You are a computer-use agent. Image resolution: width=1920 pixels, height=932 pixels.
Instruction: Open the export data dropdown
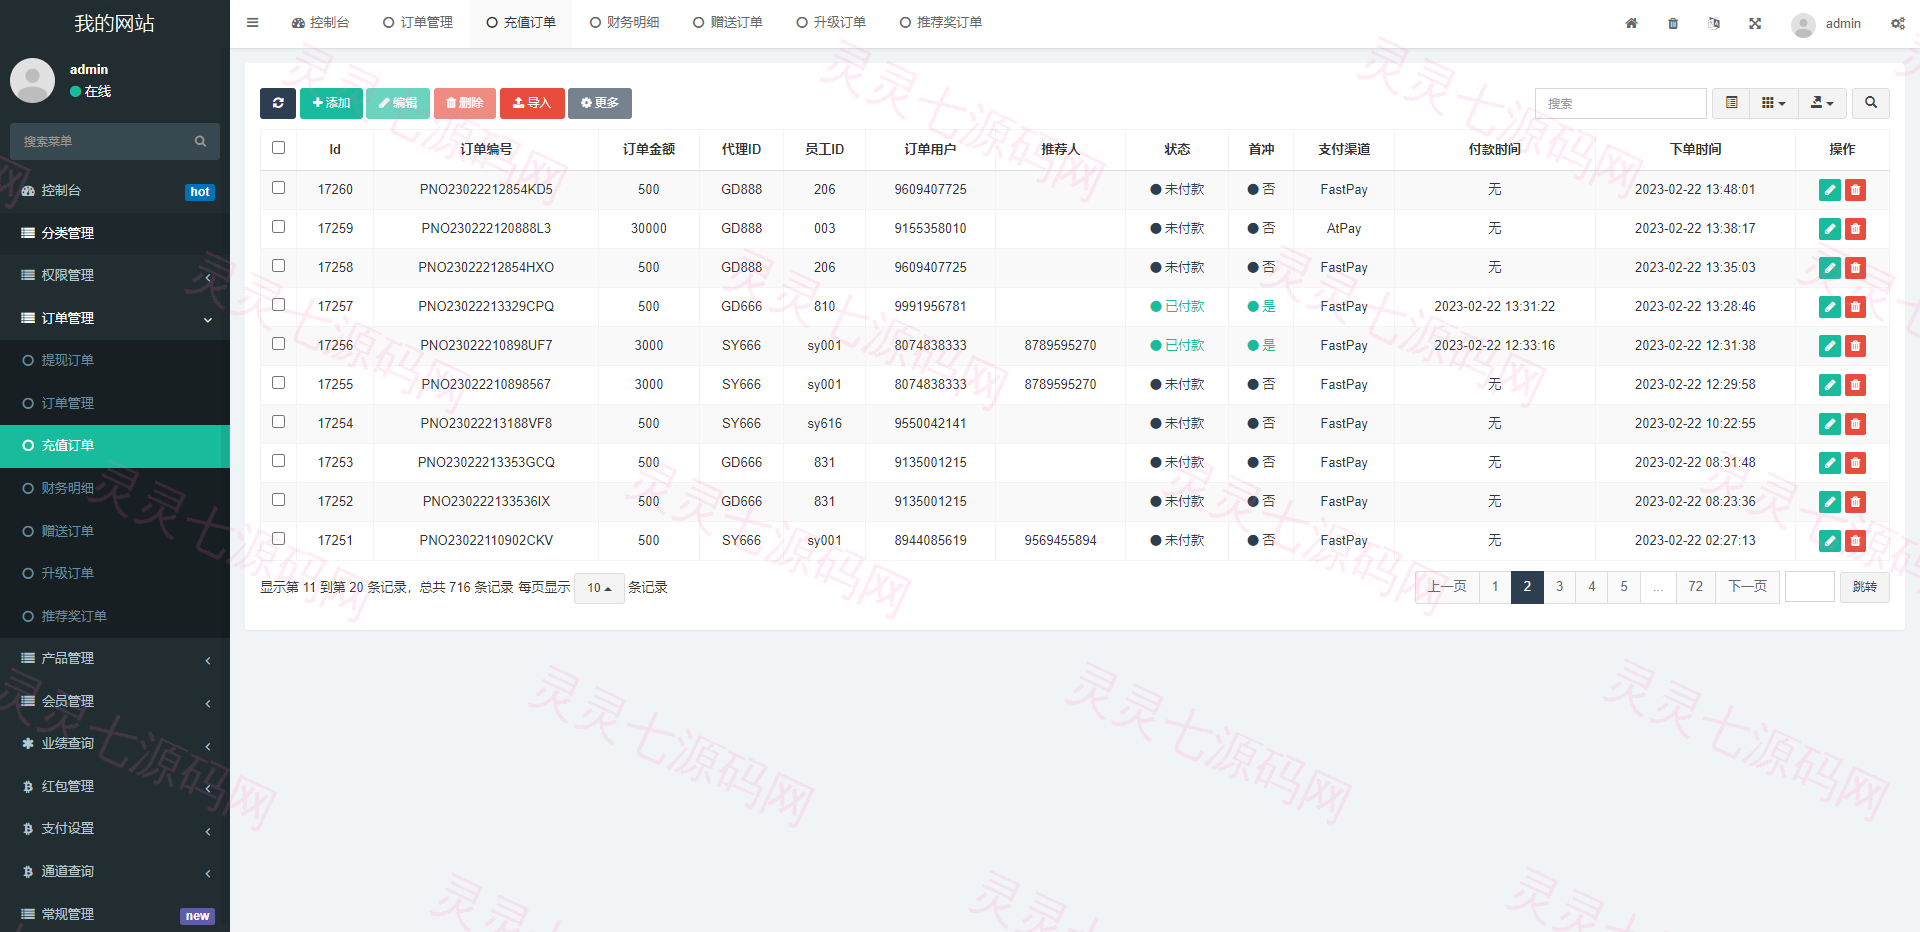point(1822,103)
